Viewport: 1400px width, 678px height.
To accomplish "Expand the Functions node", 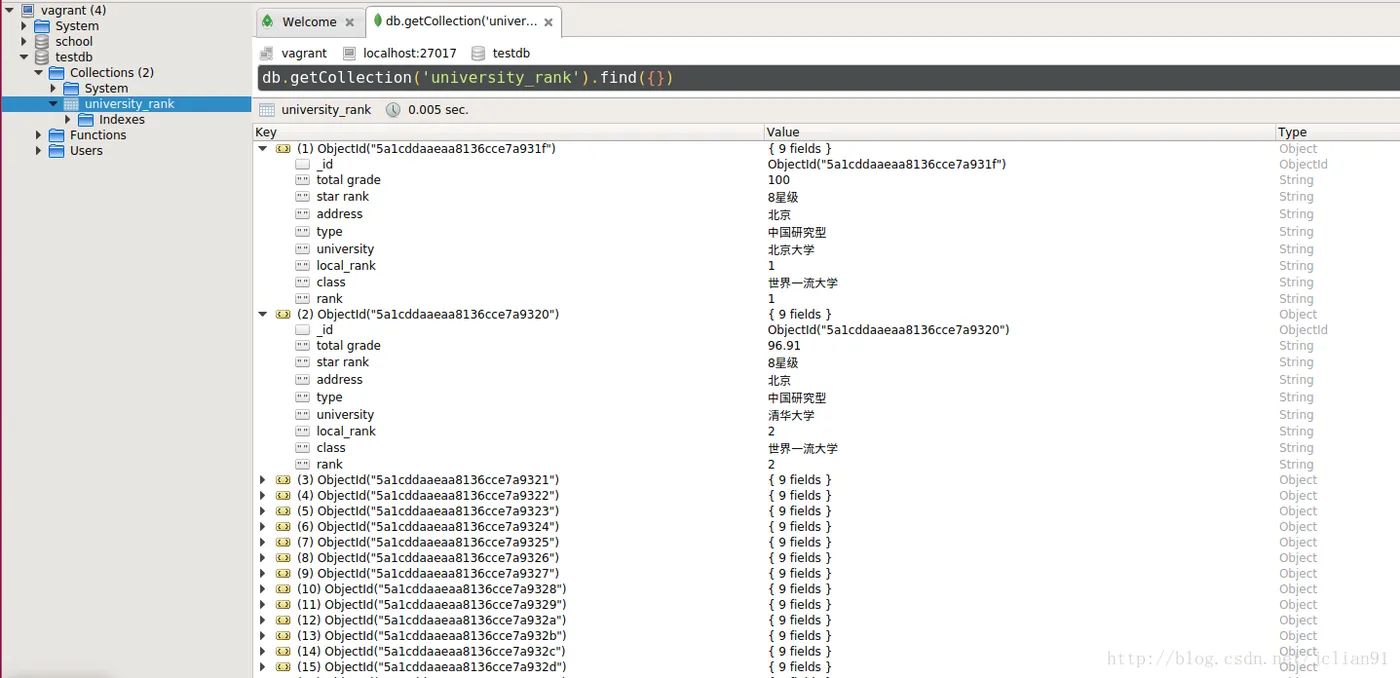I will tap(38, 135).
